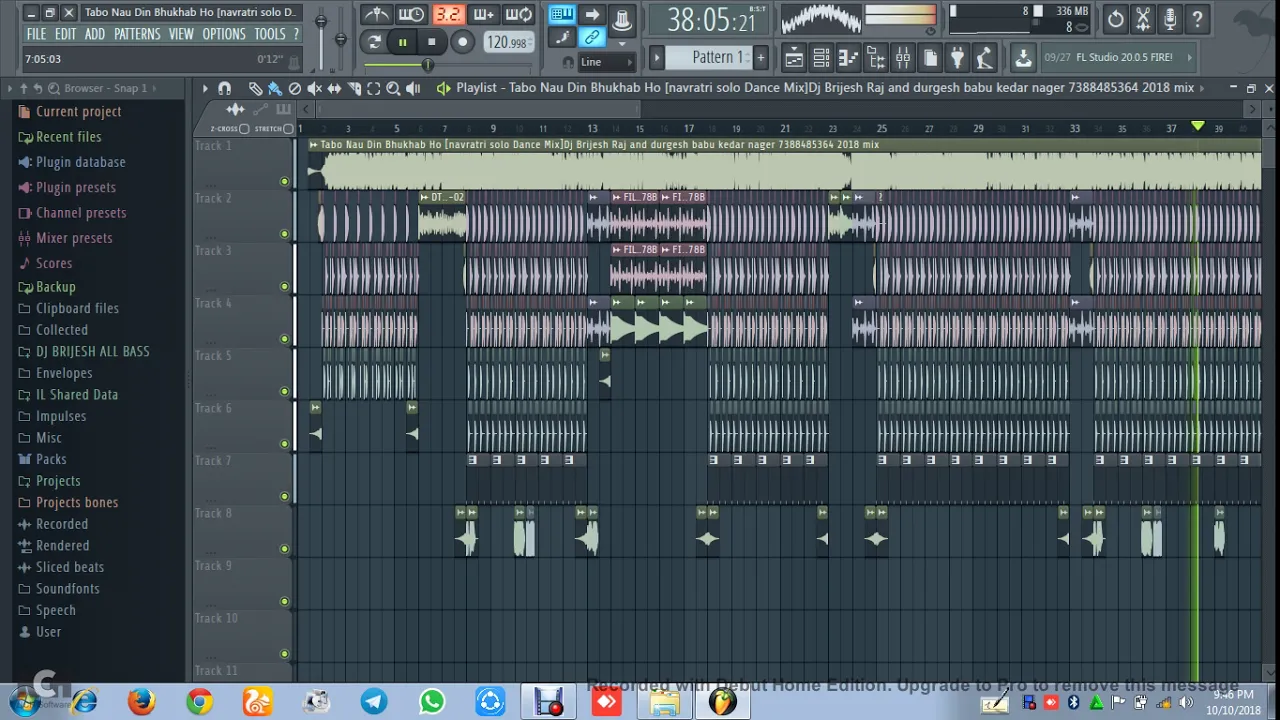Screen dimensions: 1280x720
Task: Click the tempo display 120.998
Action: (507, 43)
